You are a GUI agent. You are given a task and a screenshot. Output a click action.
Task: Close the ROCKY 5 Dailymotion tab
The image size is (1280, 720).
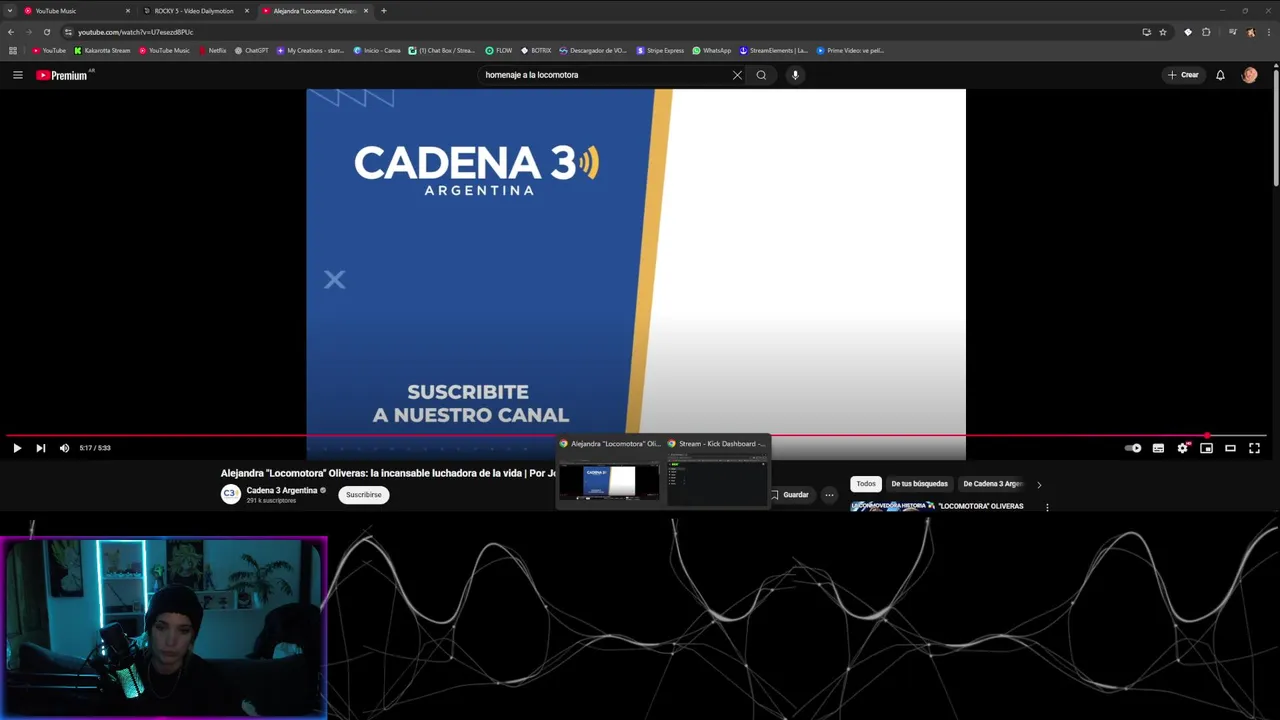pos(247,11)
